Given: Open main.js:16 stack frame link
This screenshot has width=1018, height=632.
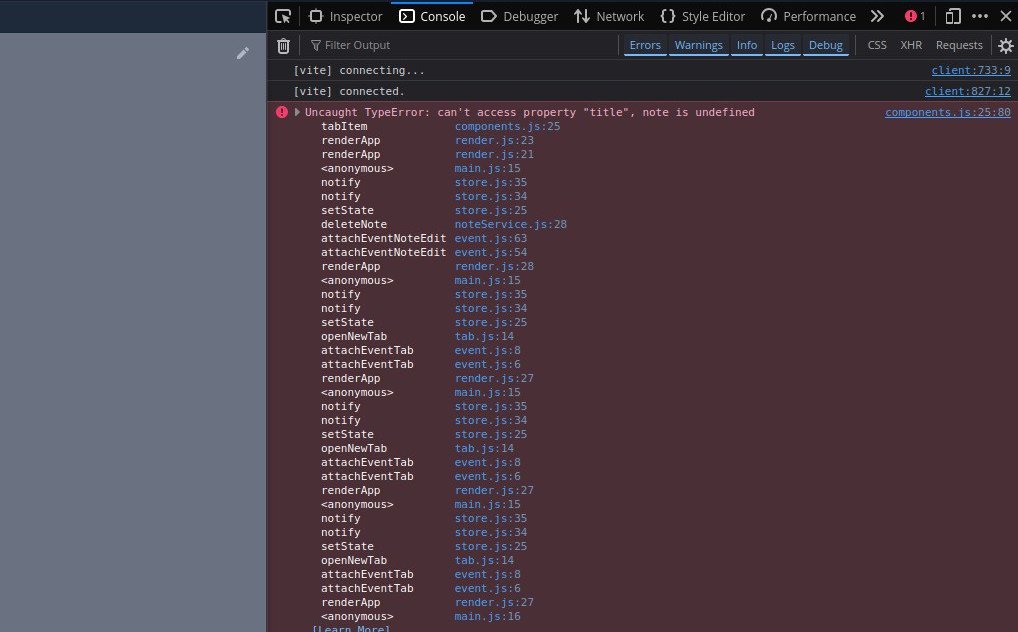Looking at the screenshot, I should point(487,616).
